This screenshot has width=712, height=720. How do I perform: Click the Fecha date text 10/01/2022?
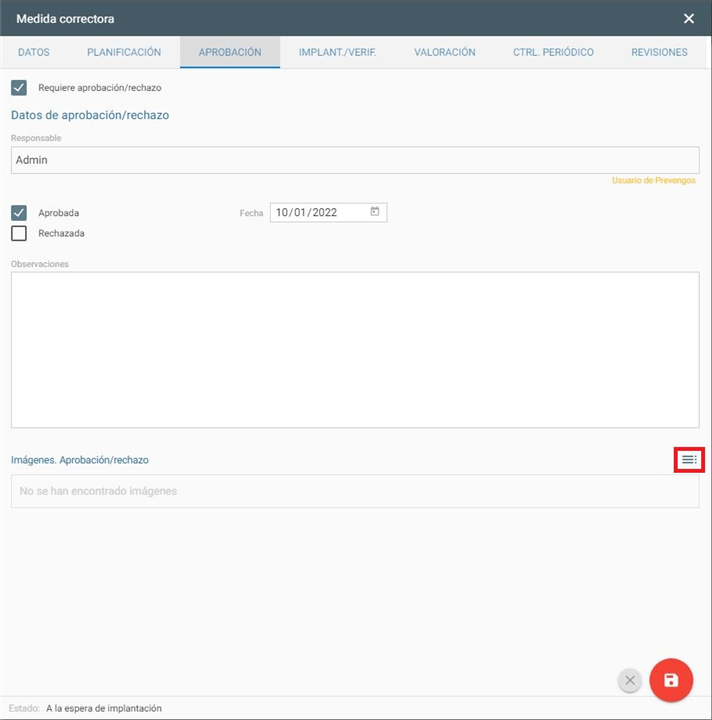click(x=307, y=213)
